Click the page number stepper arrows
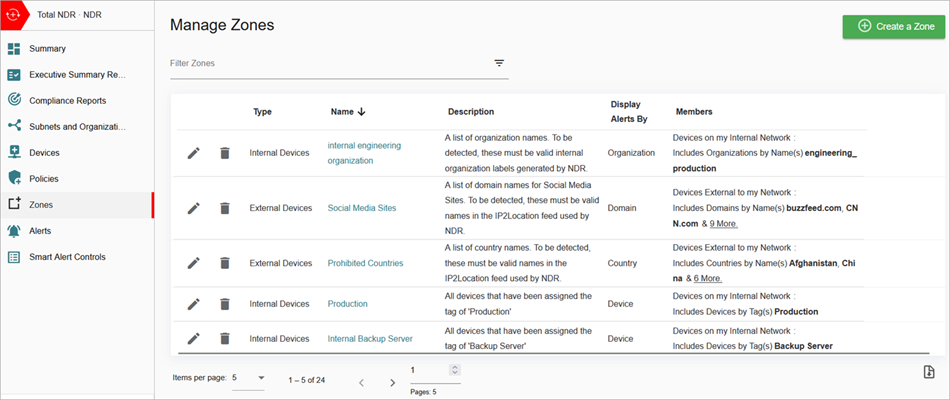The width and height of the screenshot is (950, 400). (455, 370)
